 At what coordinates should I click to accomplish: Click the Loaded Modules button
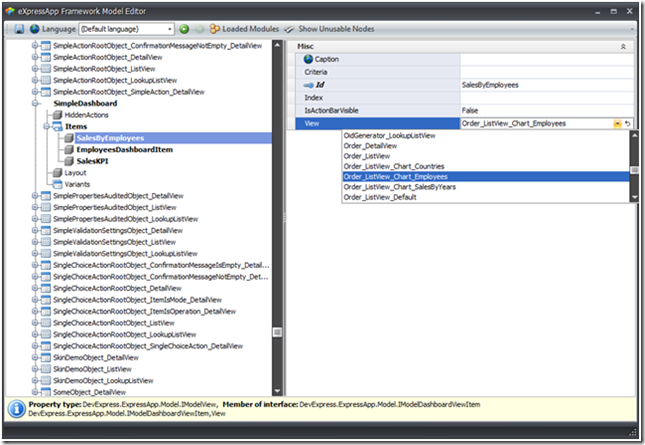(x=244, y=29)
